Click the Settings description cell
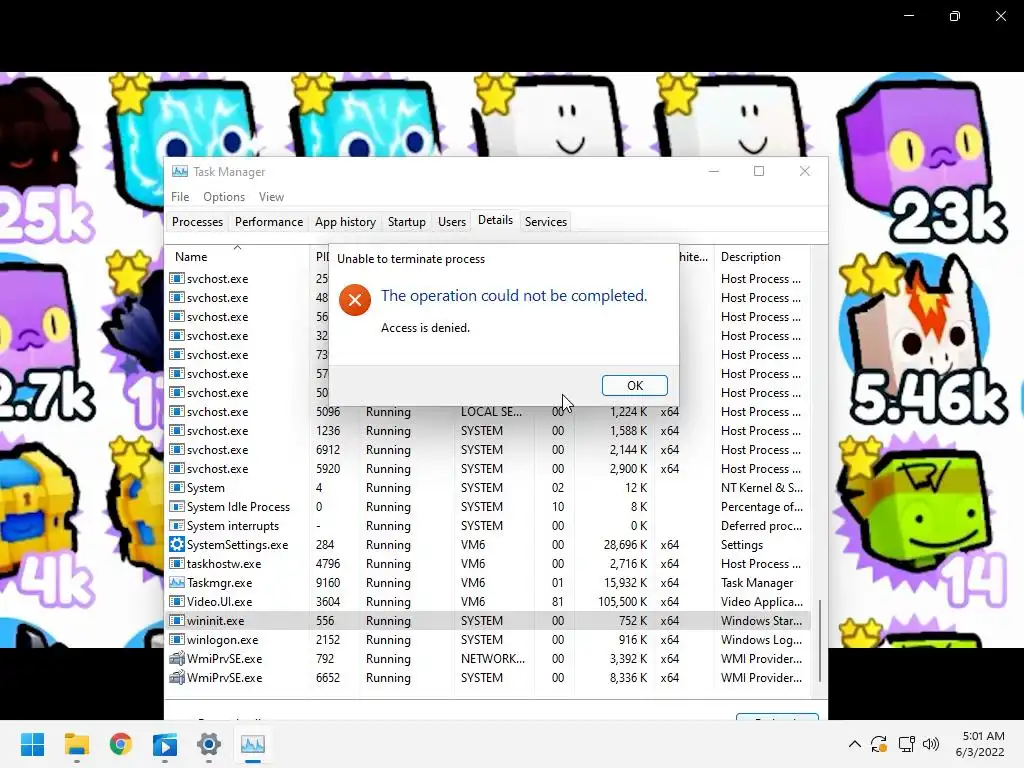 pyautogui.click(x=741, y=545)
